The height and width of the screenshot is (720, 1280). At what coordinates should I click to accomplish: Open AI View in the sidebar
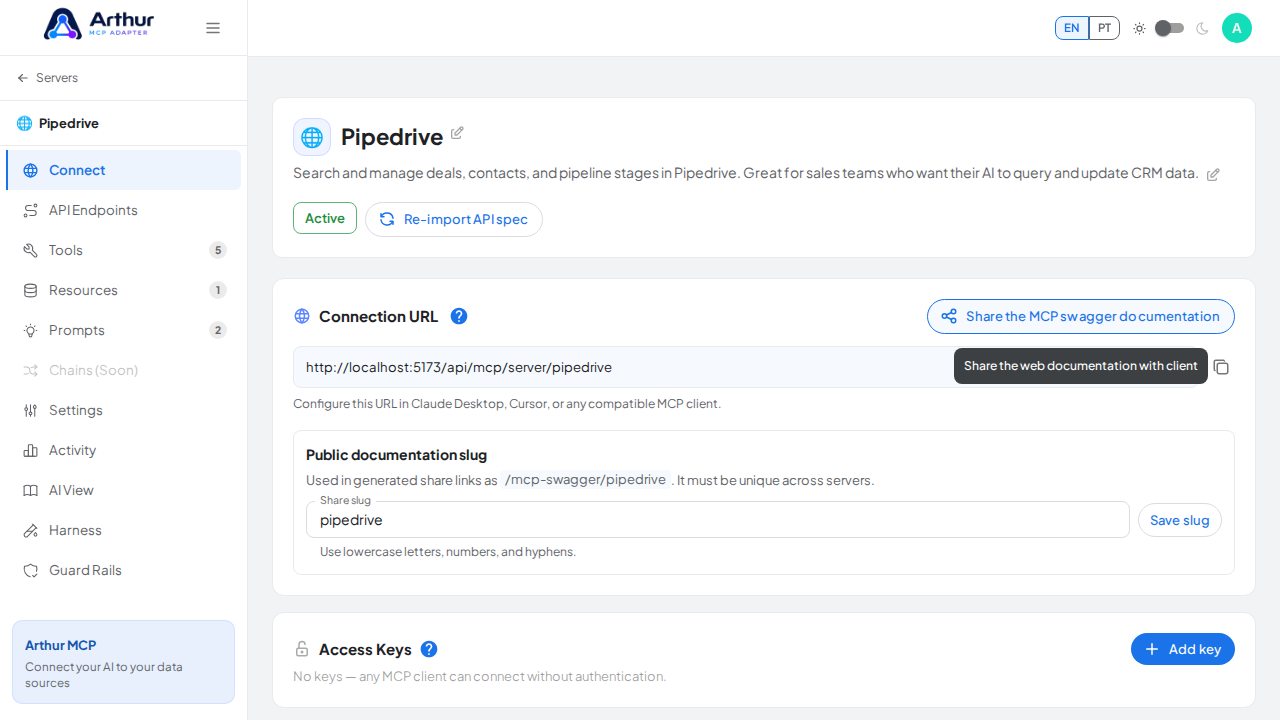click(x=123, y=490)
